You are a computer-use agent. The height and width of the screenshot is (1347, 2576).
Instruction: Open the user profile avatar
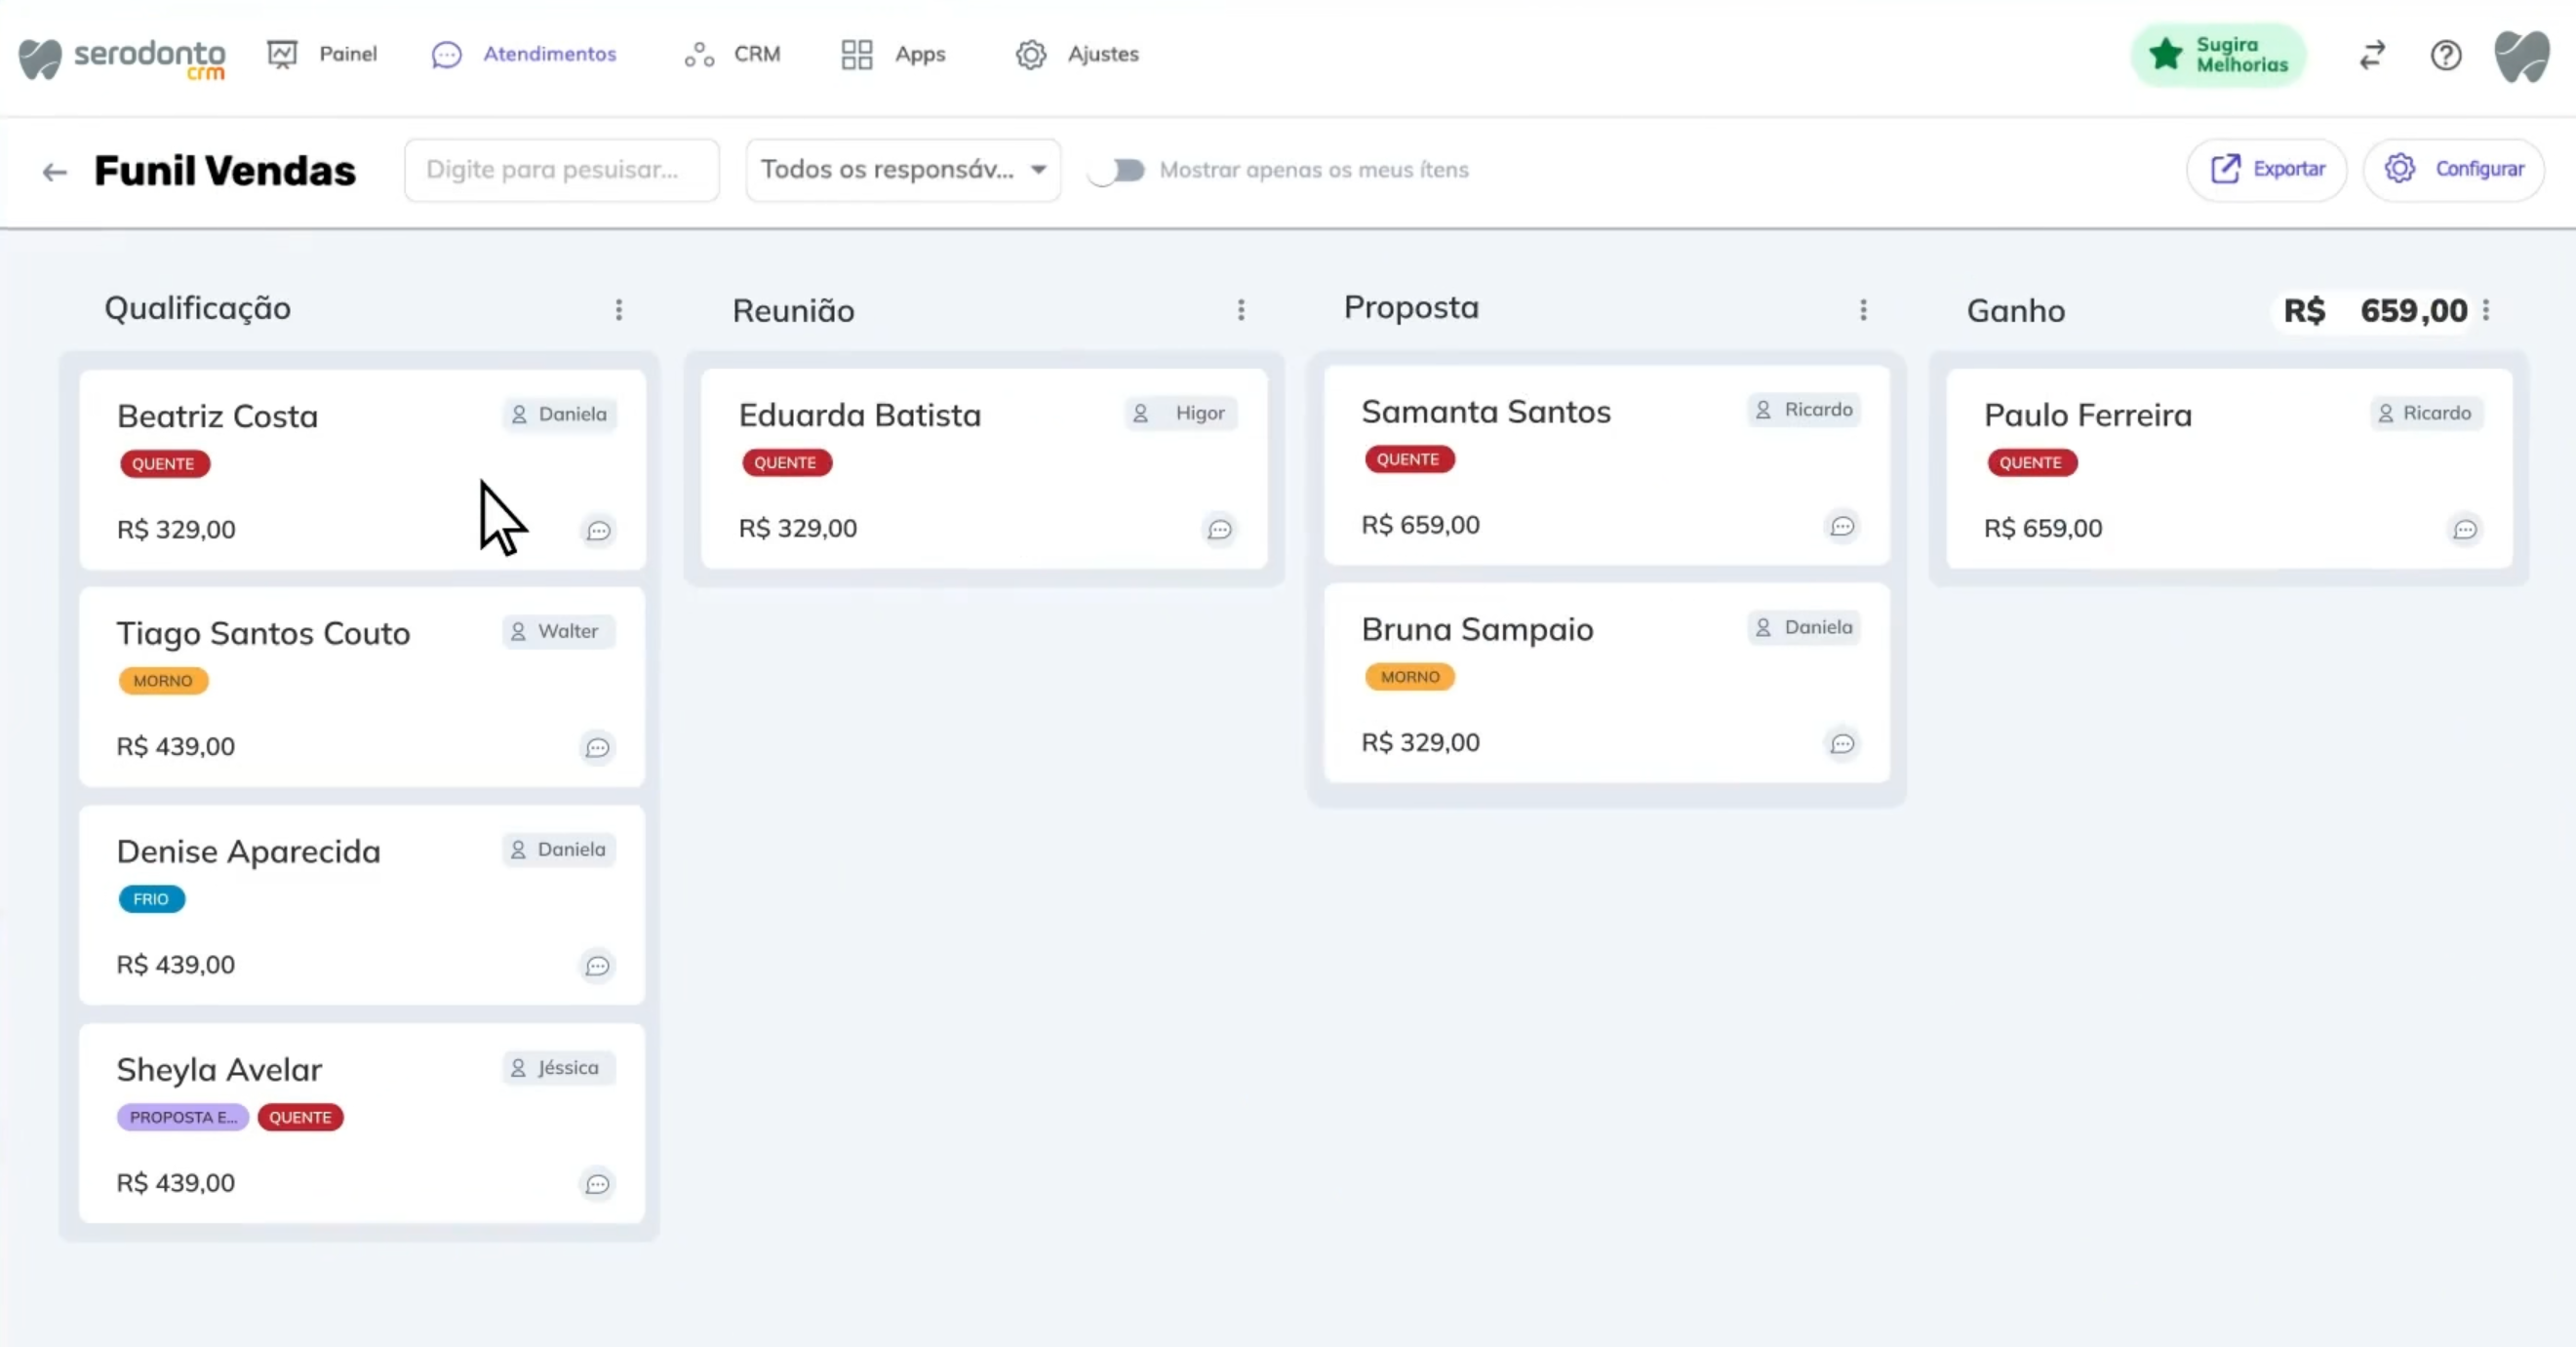(x=2522, y=56)
